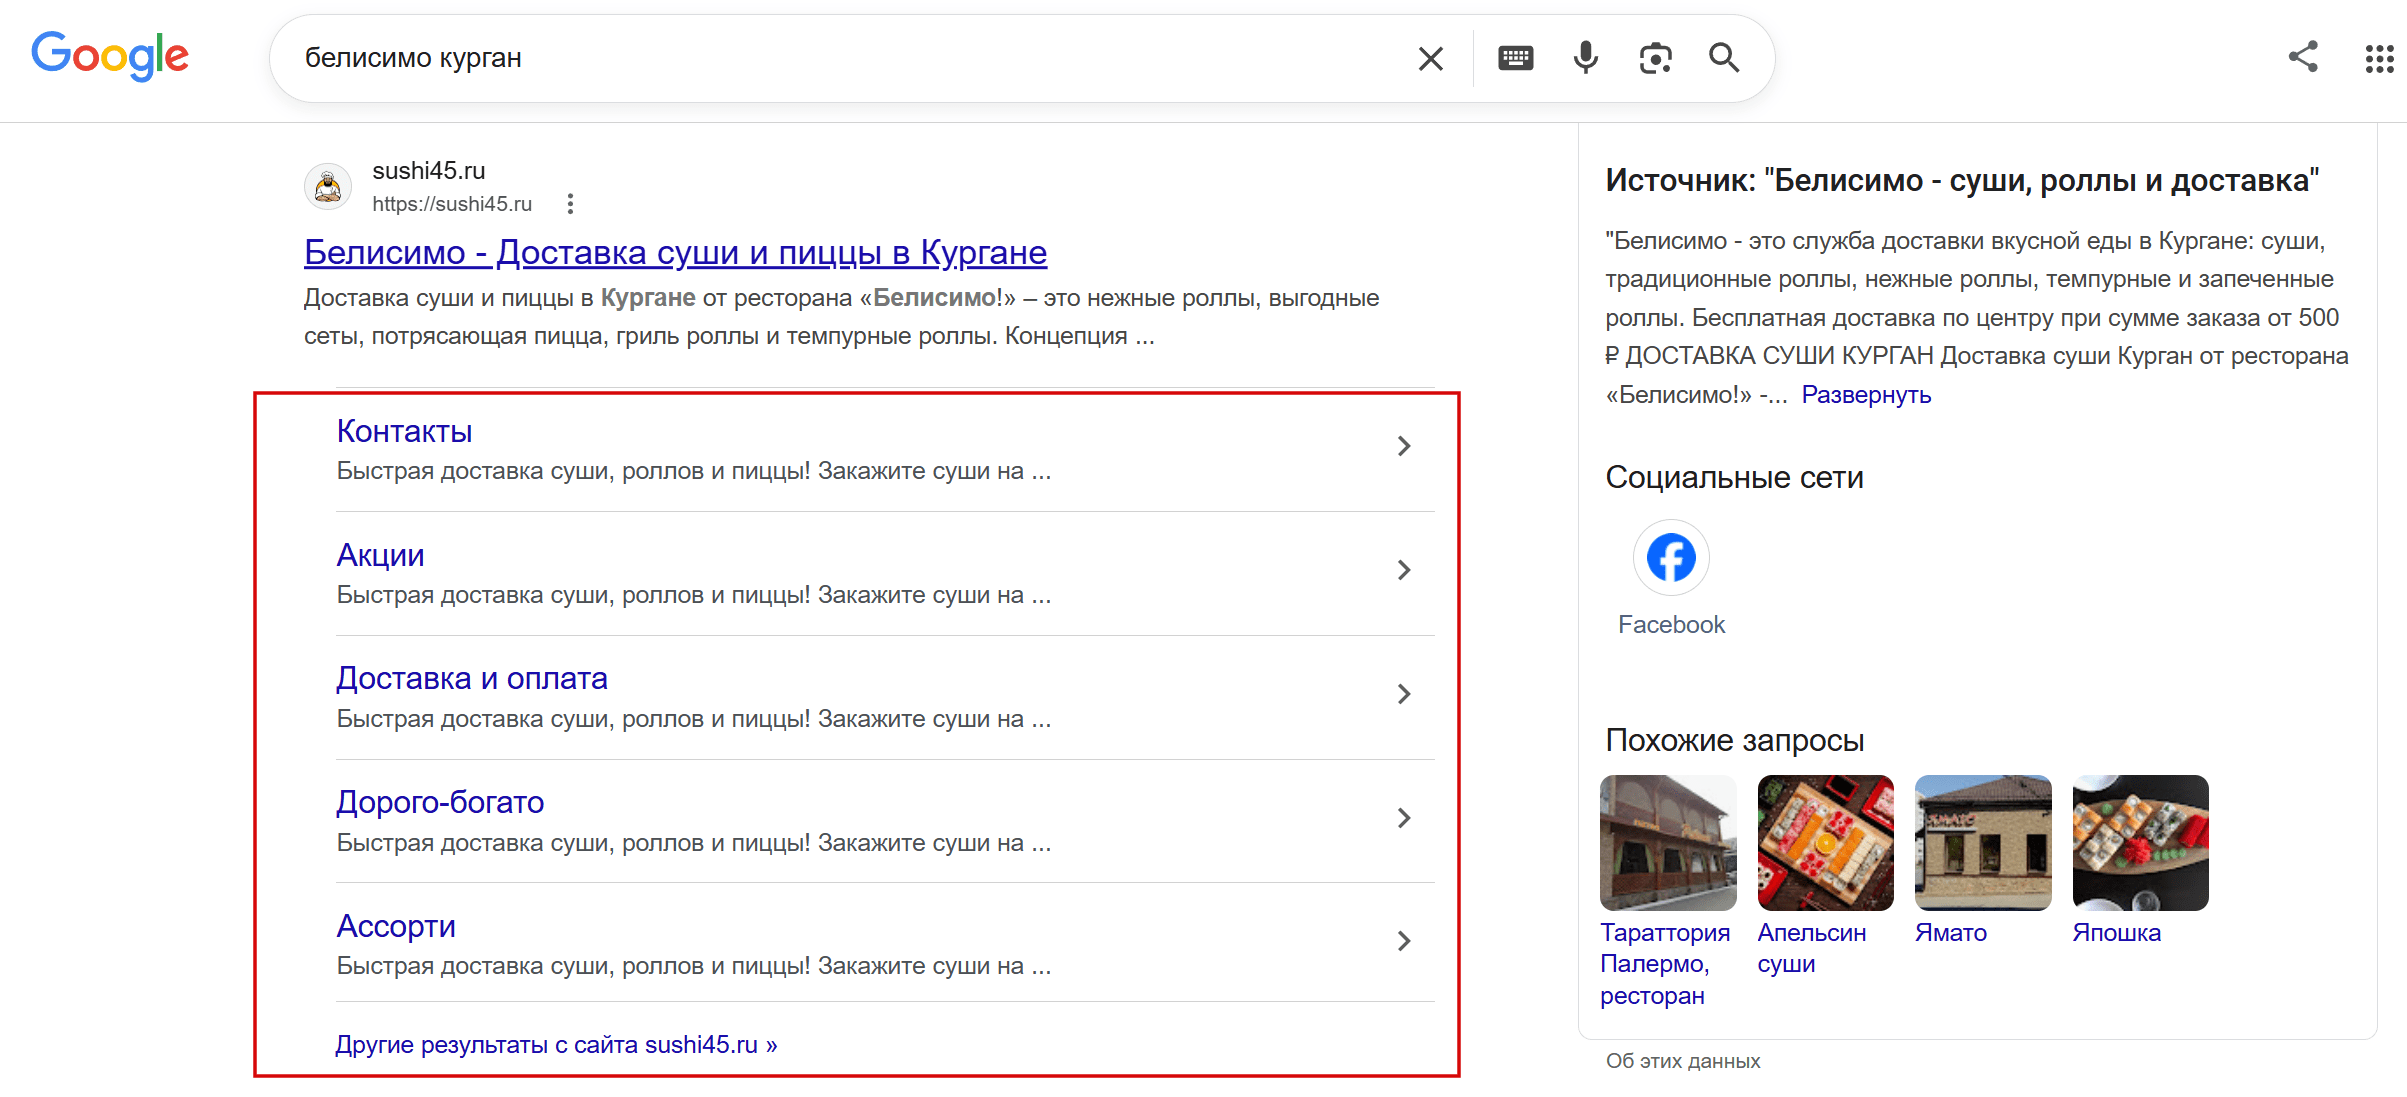Start voice search with microphone icon
The width and height of the screenshot is (2407, 1097).
point(1586,58)
